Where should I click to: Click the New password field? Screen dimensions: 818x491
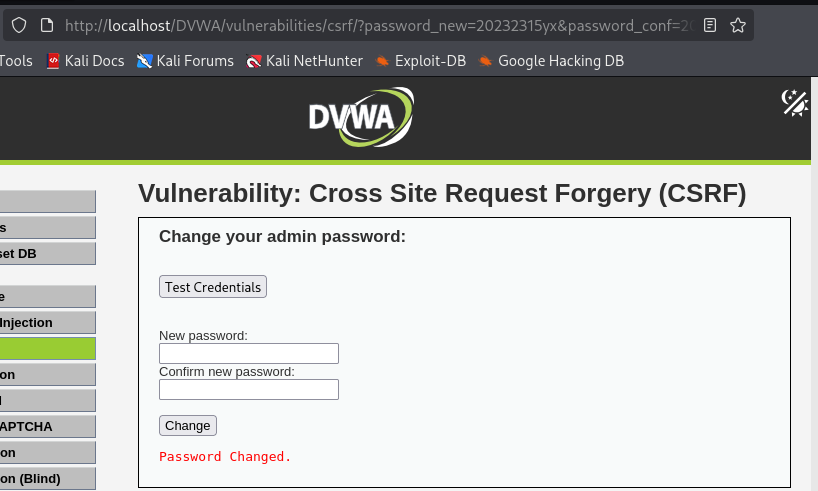click(x=249, y=353)
